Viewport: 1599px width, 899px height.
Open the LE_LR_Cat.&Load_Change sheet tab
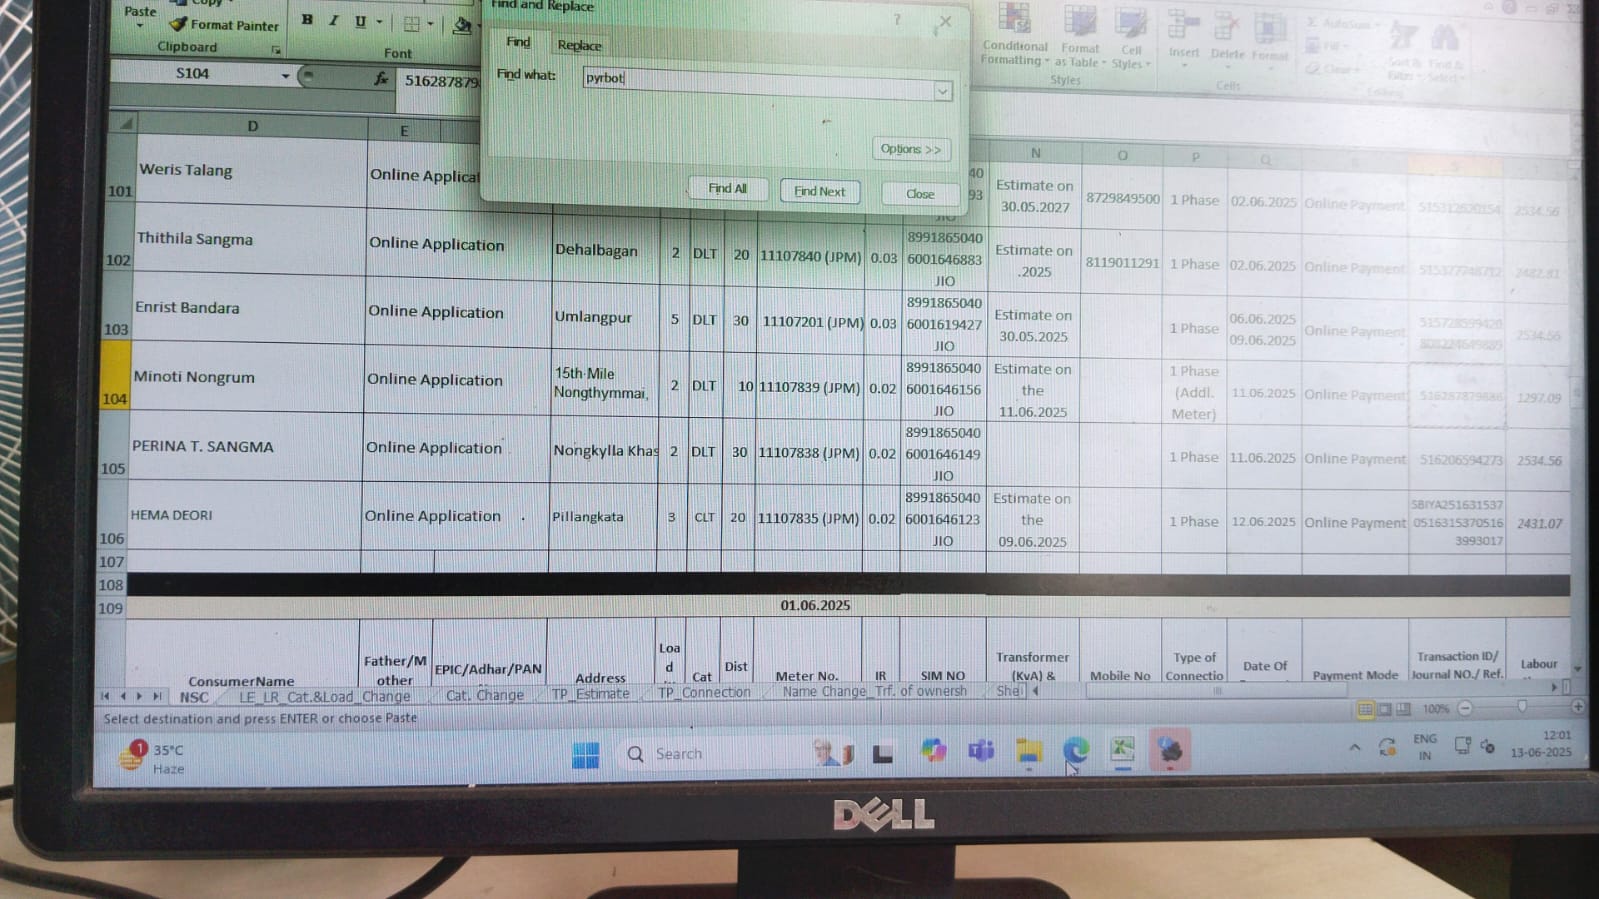click(x=325, y=697)
